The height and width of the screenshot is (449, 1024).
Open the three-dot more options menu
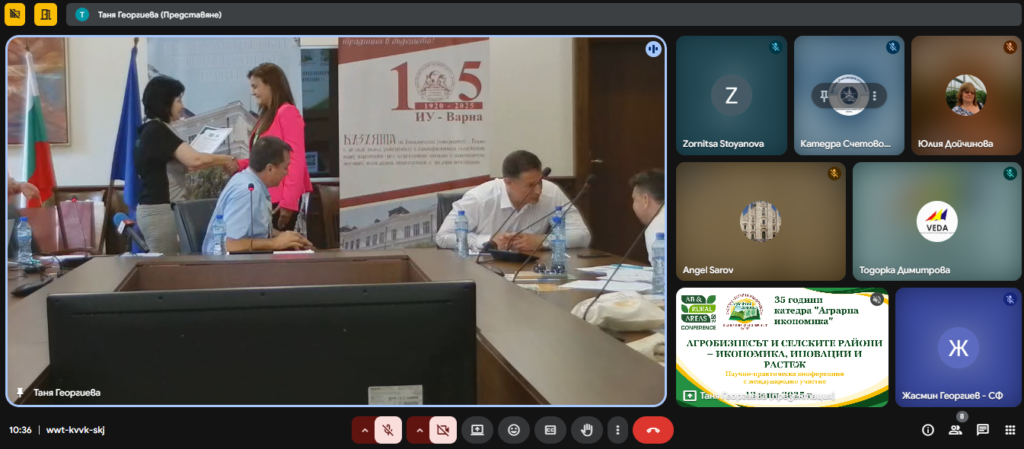[617, 430]
